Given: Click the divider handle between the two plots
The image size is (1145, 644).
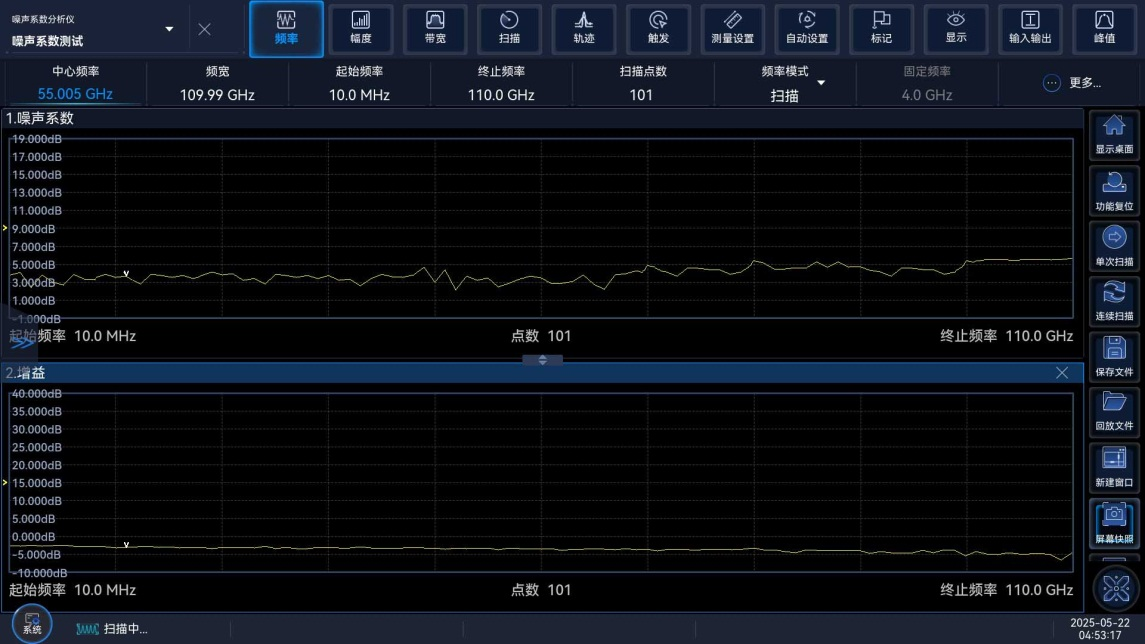Looking at the screenshot, I should (x=542, y=360).
